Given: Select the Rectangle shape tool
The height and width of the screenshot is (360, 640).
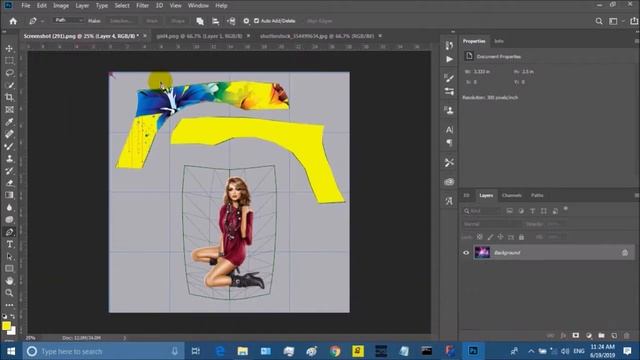Looking at the screenshot, I should click(x=9, y=269).
